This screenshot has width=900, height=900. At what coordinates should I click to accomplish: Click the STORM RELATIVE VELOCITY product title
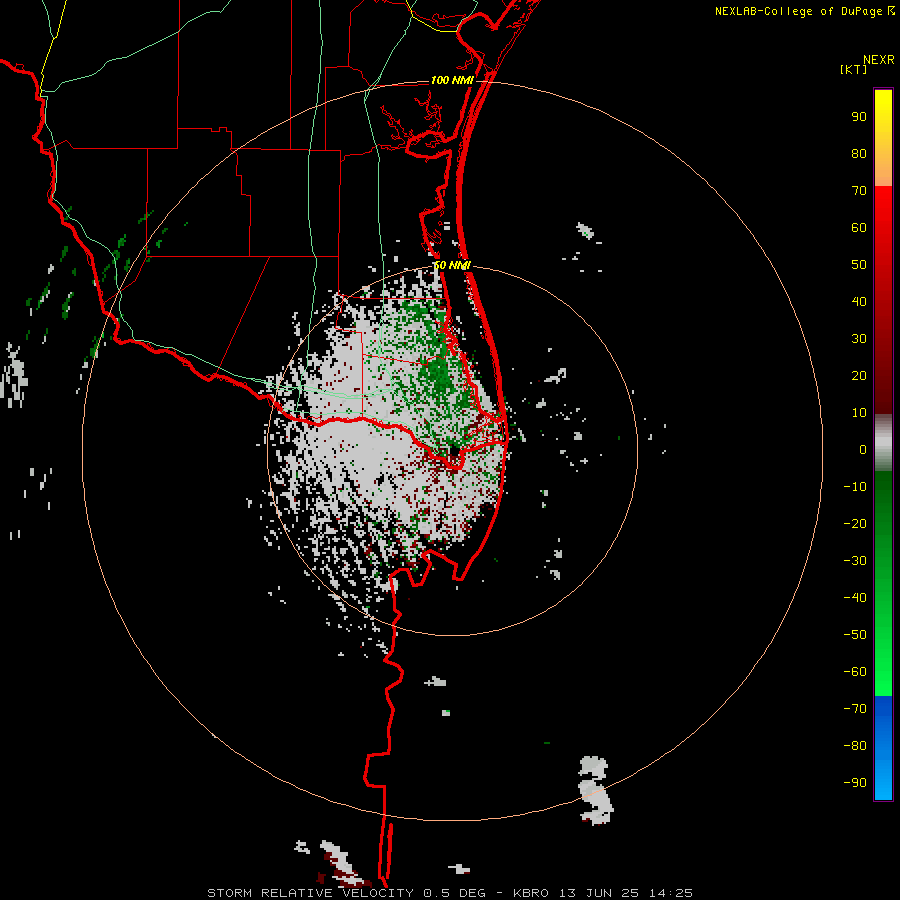310,893
